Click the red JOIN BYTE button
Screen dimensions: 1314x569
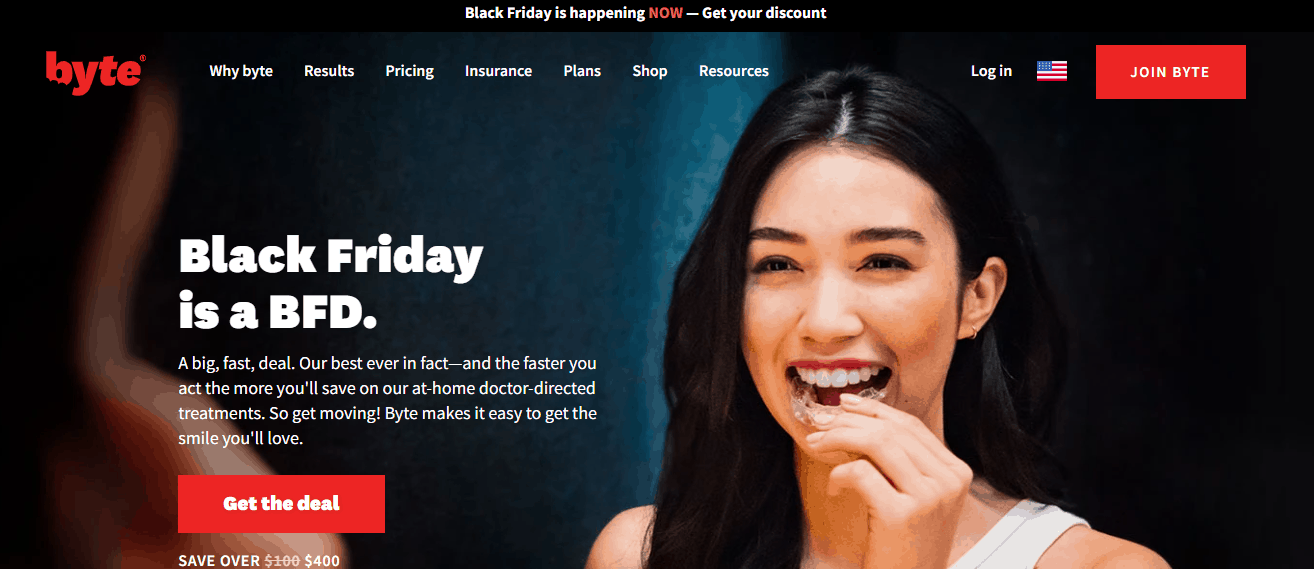pyautogui.click(x=1170, y=72)
